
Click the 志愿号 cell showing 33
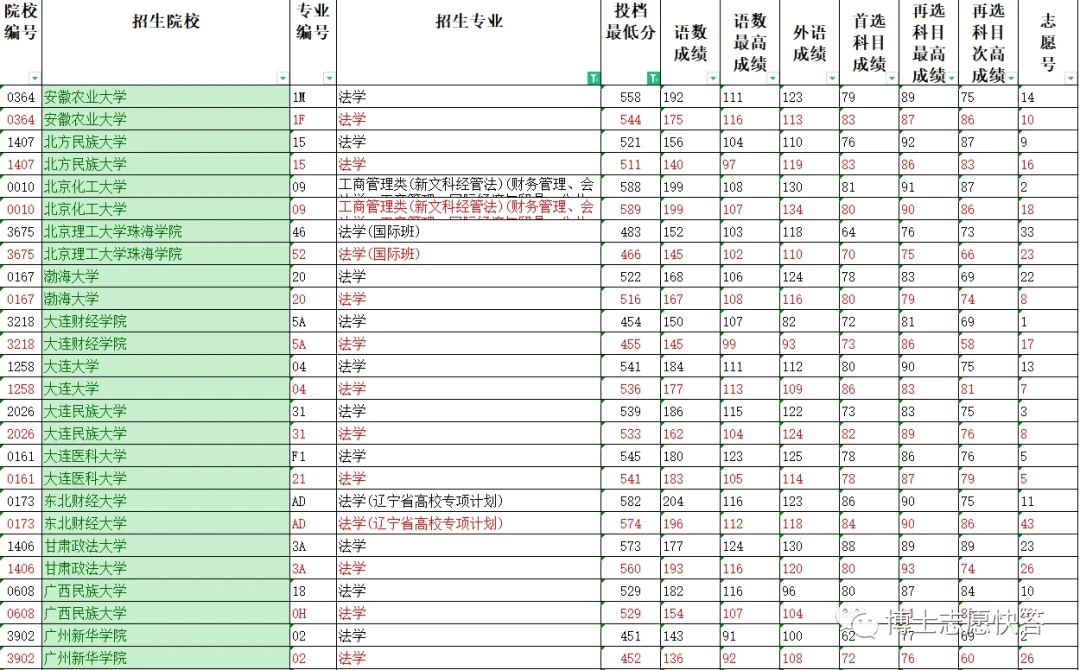click(1048, 232)
